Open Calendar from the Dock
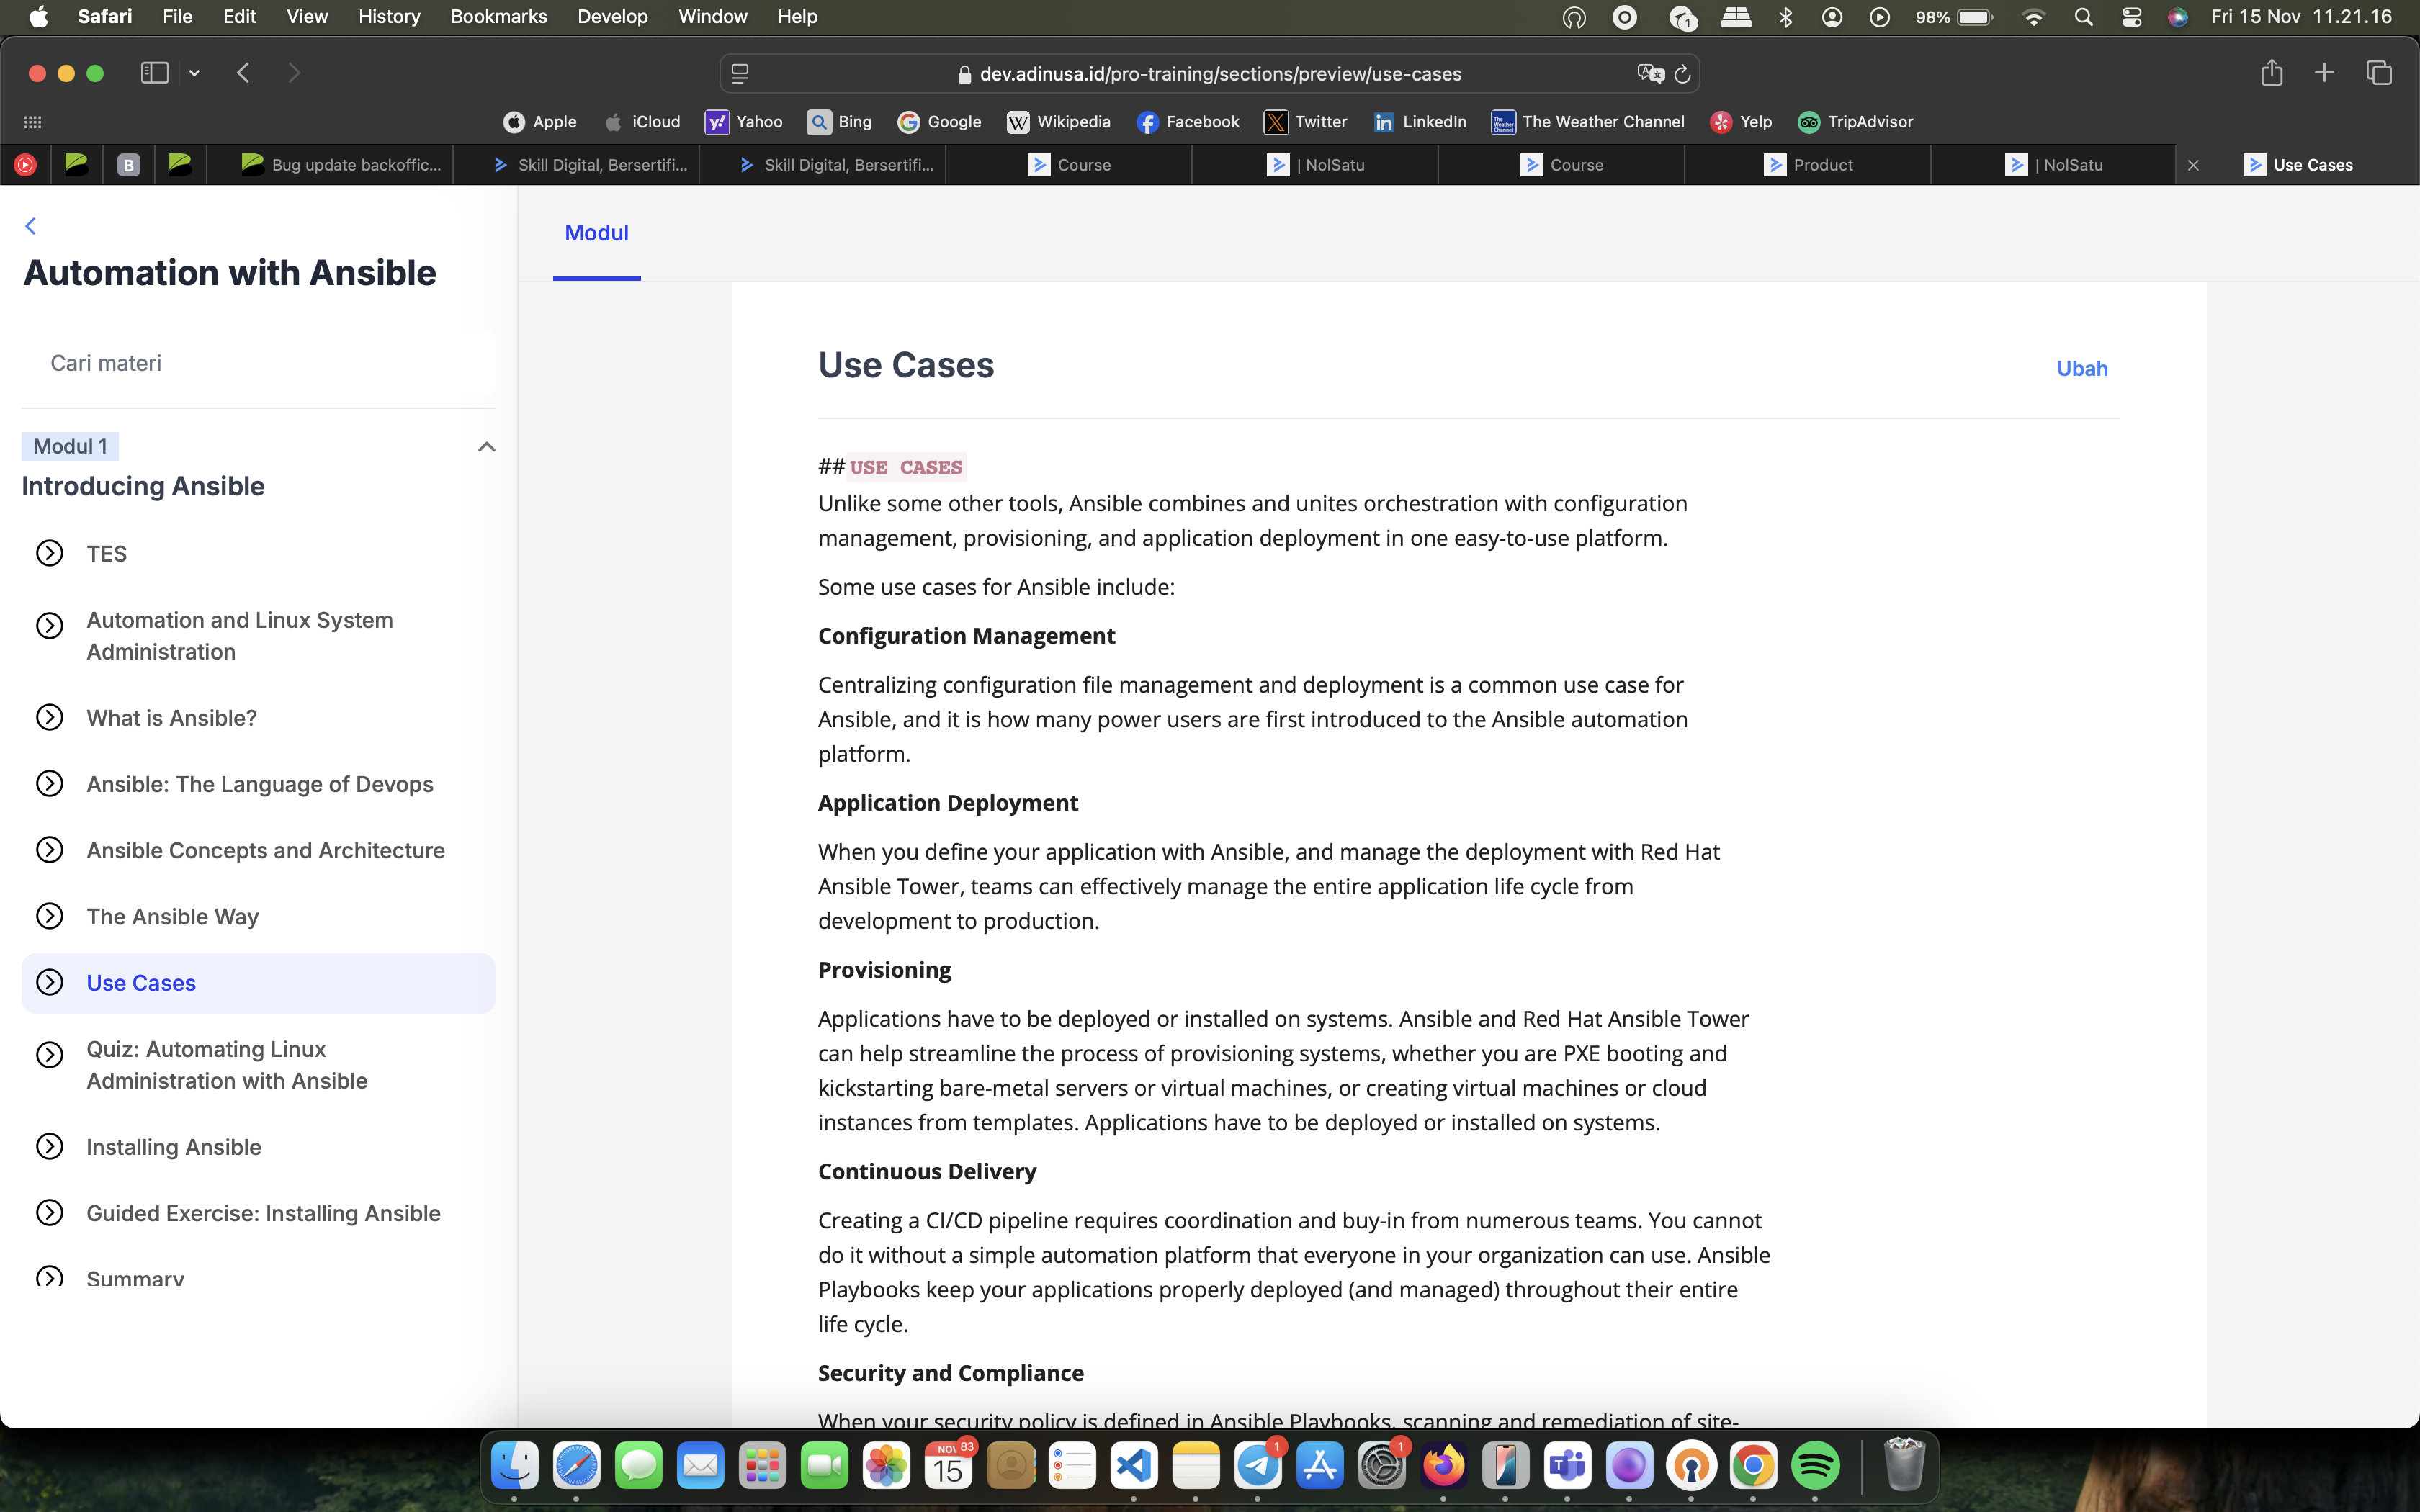 click(x=948, y=1466)
